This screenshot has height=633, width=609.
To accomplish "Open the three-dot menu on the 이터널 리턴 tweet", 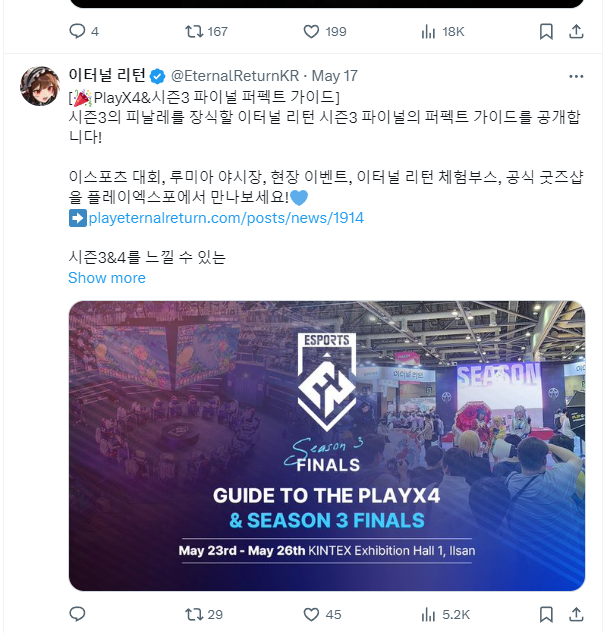I will pos(576,76).
